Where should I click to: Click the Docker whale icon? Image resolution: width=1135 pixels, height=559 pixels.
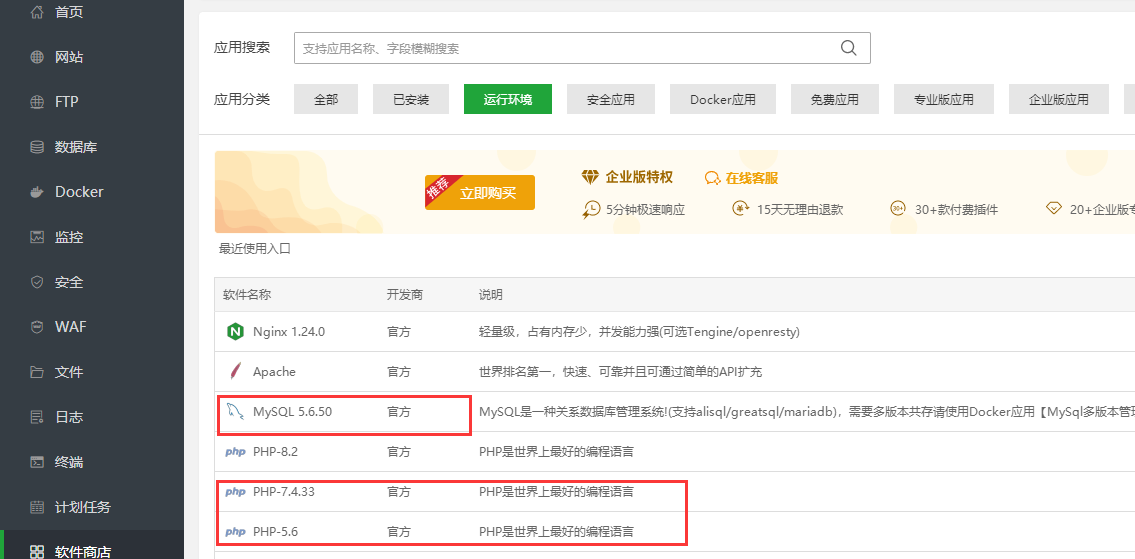(x=37, y=193)
